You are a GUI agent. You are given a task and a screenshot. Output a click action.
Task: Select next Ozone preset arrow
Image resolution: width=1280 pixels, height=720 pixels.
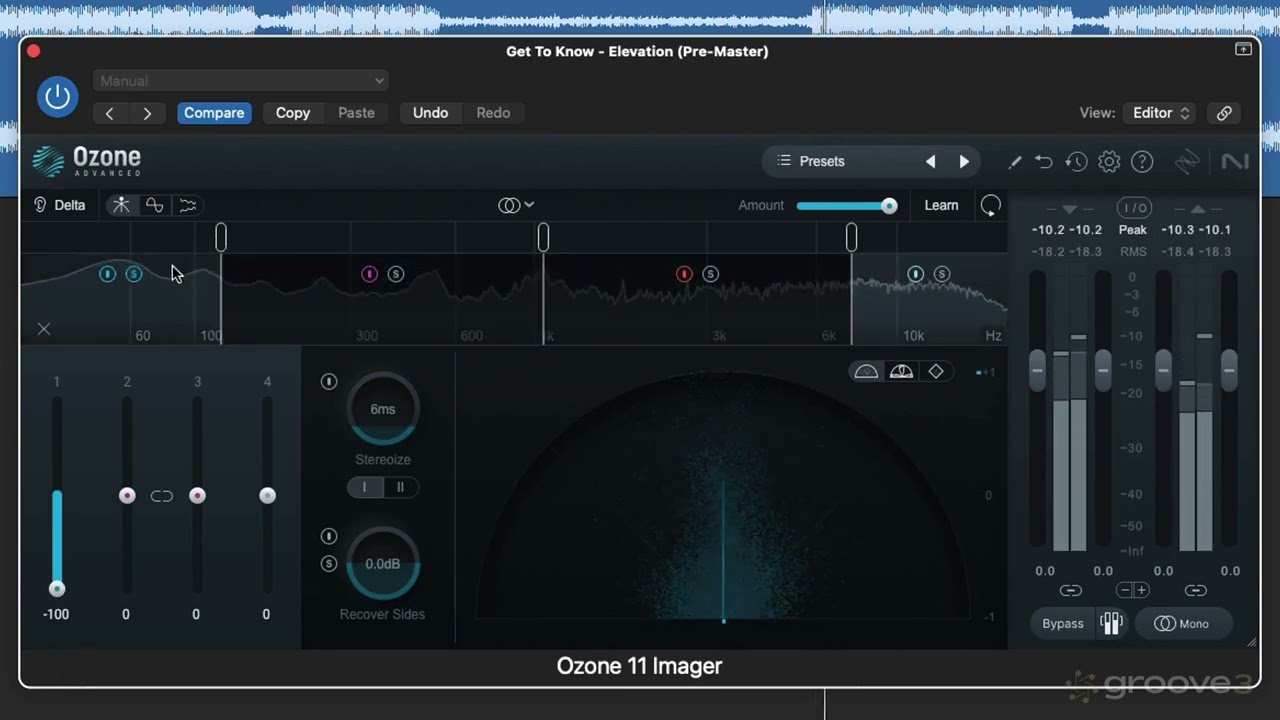(x=964, y=161)
